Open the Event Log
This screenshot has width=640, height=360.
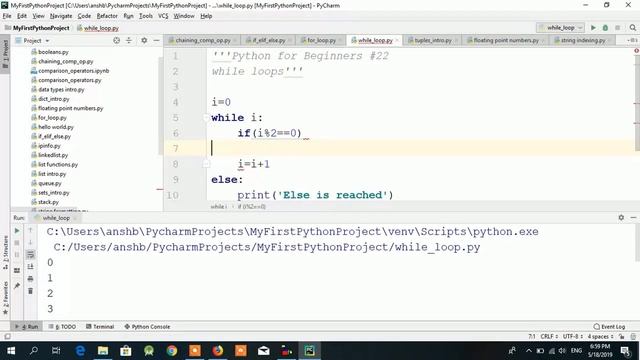(609, 327)
